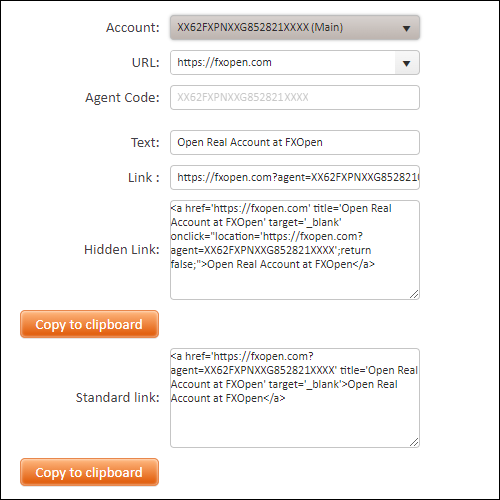Click the Standard link: label
Screen dimensions: 500x500
(117, 398)
